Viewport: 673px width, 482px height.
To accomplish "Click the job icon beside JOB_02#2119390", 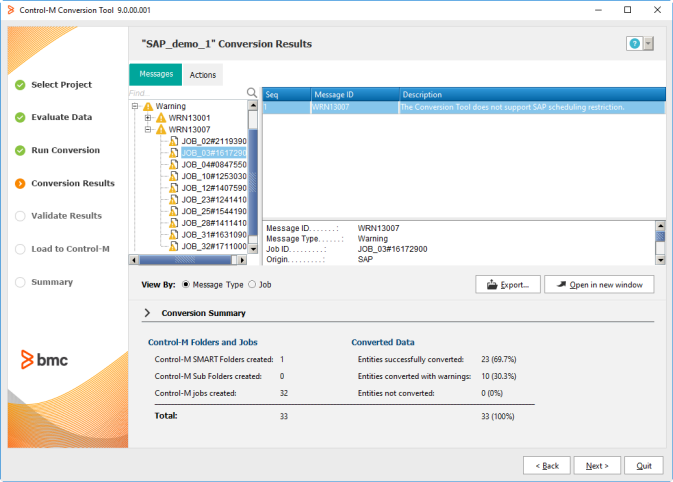I will pos(173,141).
